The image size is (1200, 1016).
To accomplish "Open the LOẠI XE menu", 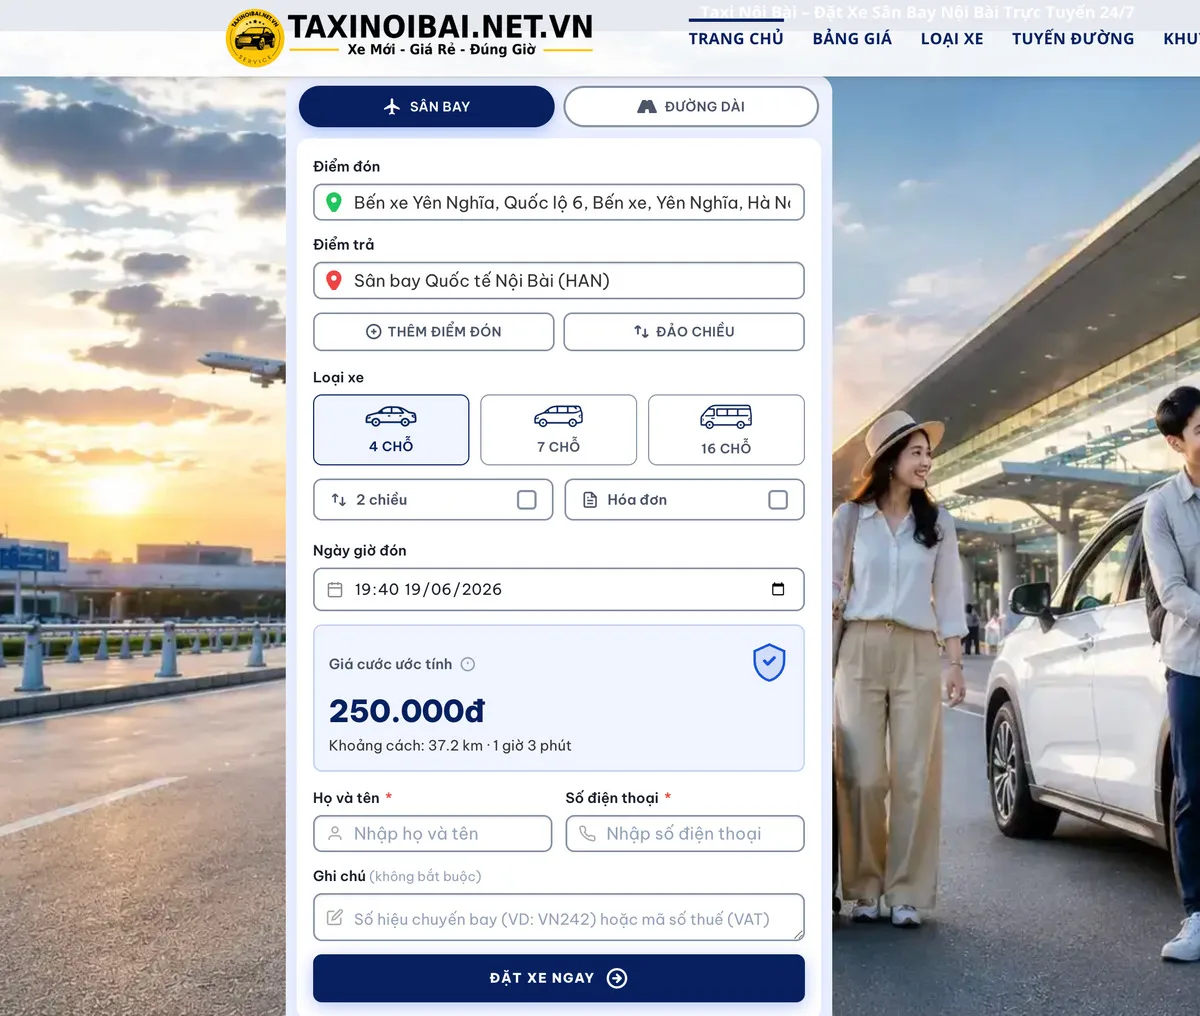I will 952,39.
